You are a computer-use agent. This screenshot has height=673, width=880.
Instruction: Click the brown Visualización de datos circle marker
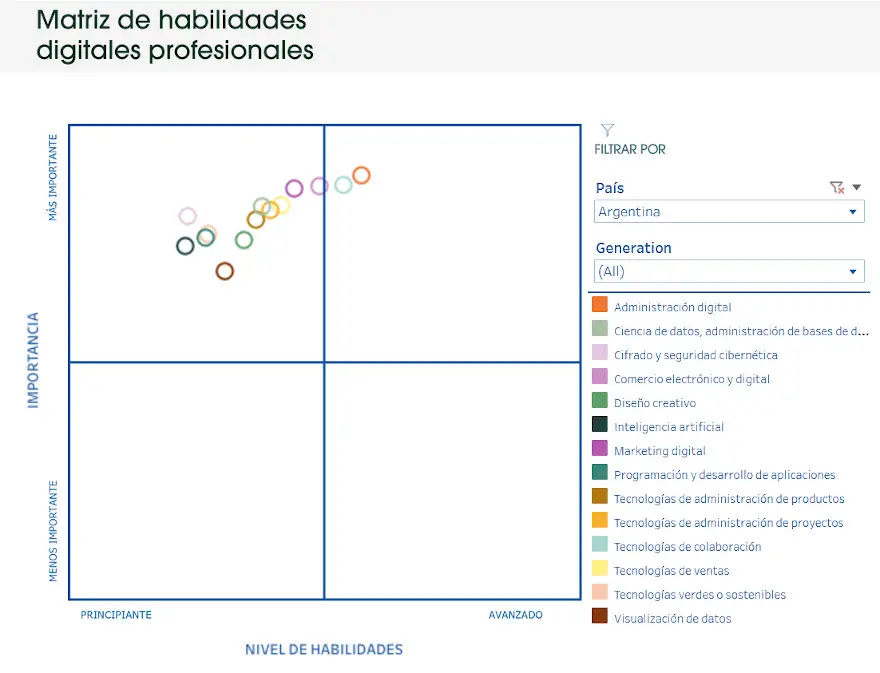224,272
